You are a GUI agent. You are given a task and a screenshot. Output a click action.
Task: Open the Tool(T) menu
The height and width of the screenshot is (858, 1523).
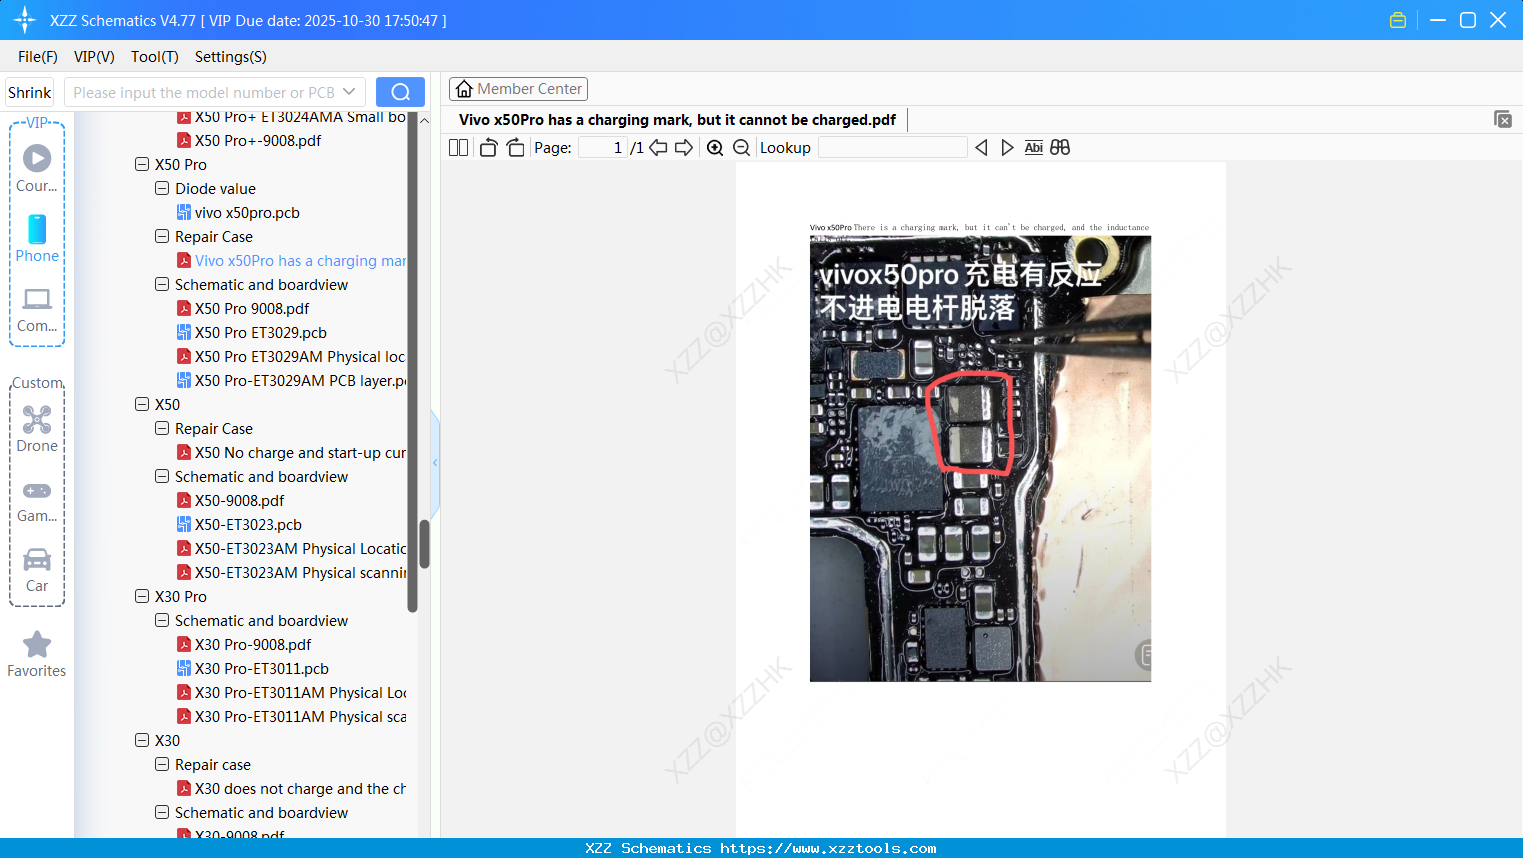pyautogui.click(x=154, y=57)
